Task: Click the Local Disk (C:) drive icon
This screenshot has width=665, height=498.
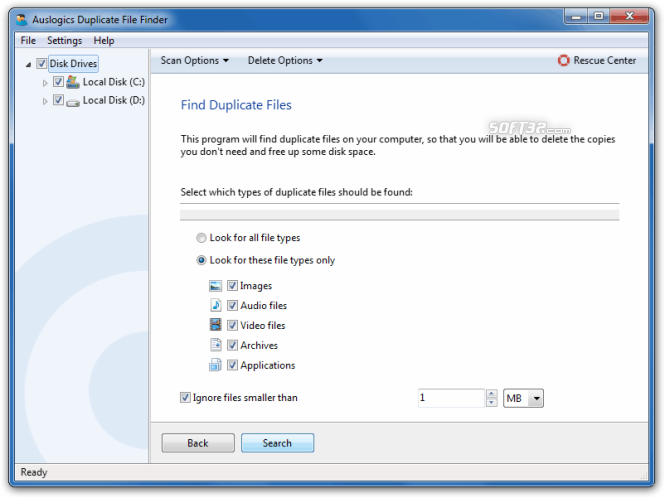Action: click(x=73, y=82)
